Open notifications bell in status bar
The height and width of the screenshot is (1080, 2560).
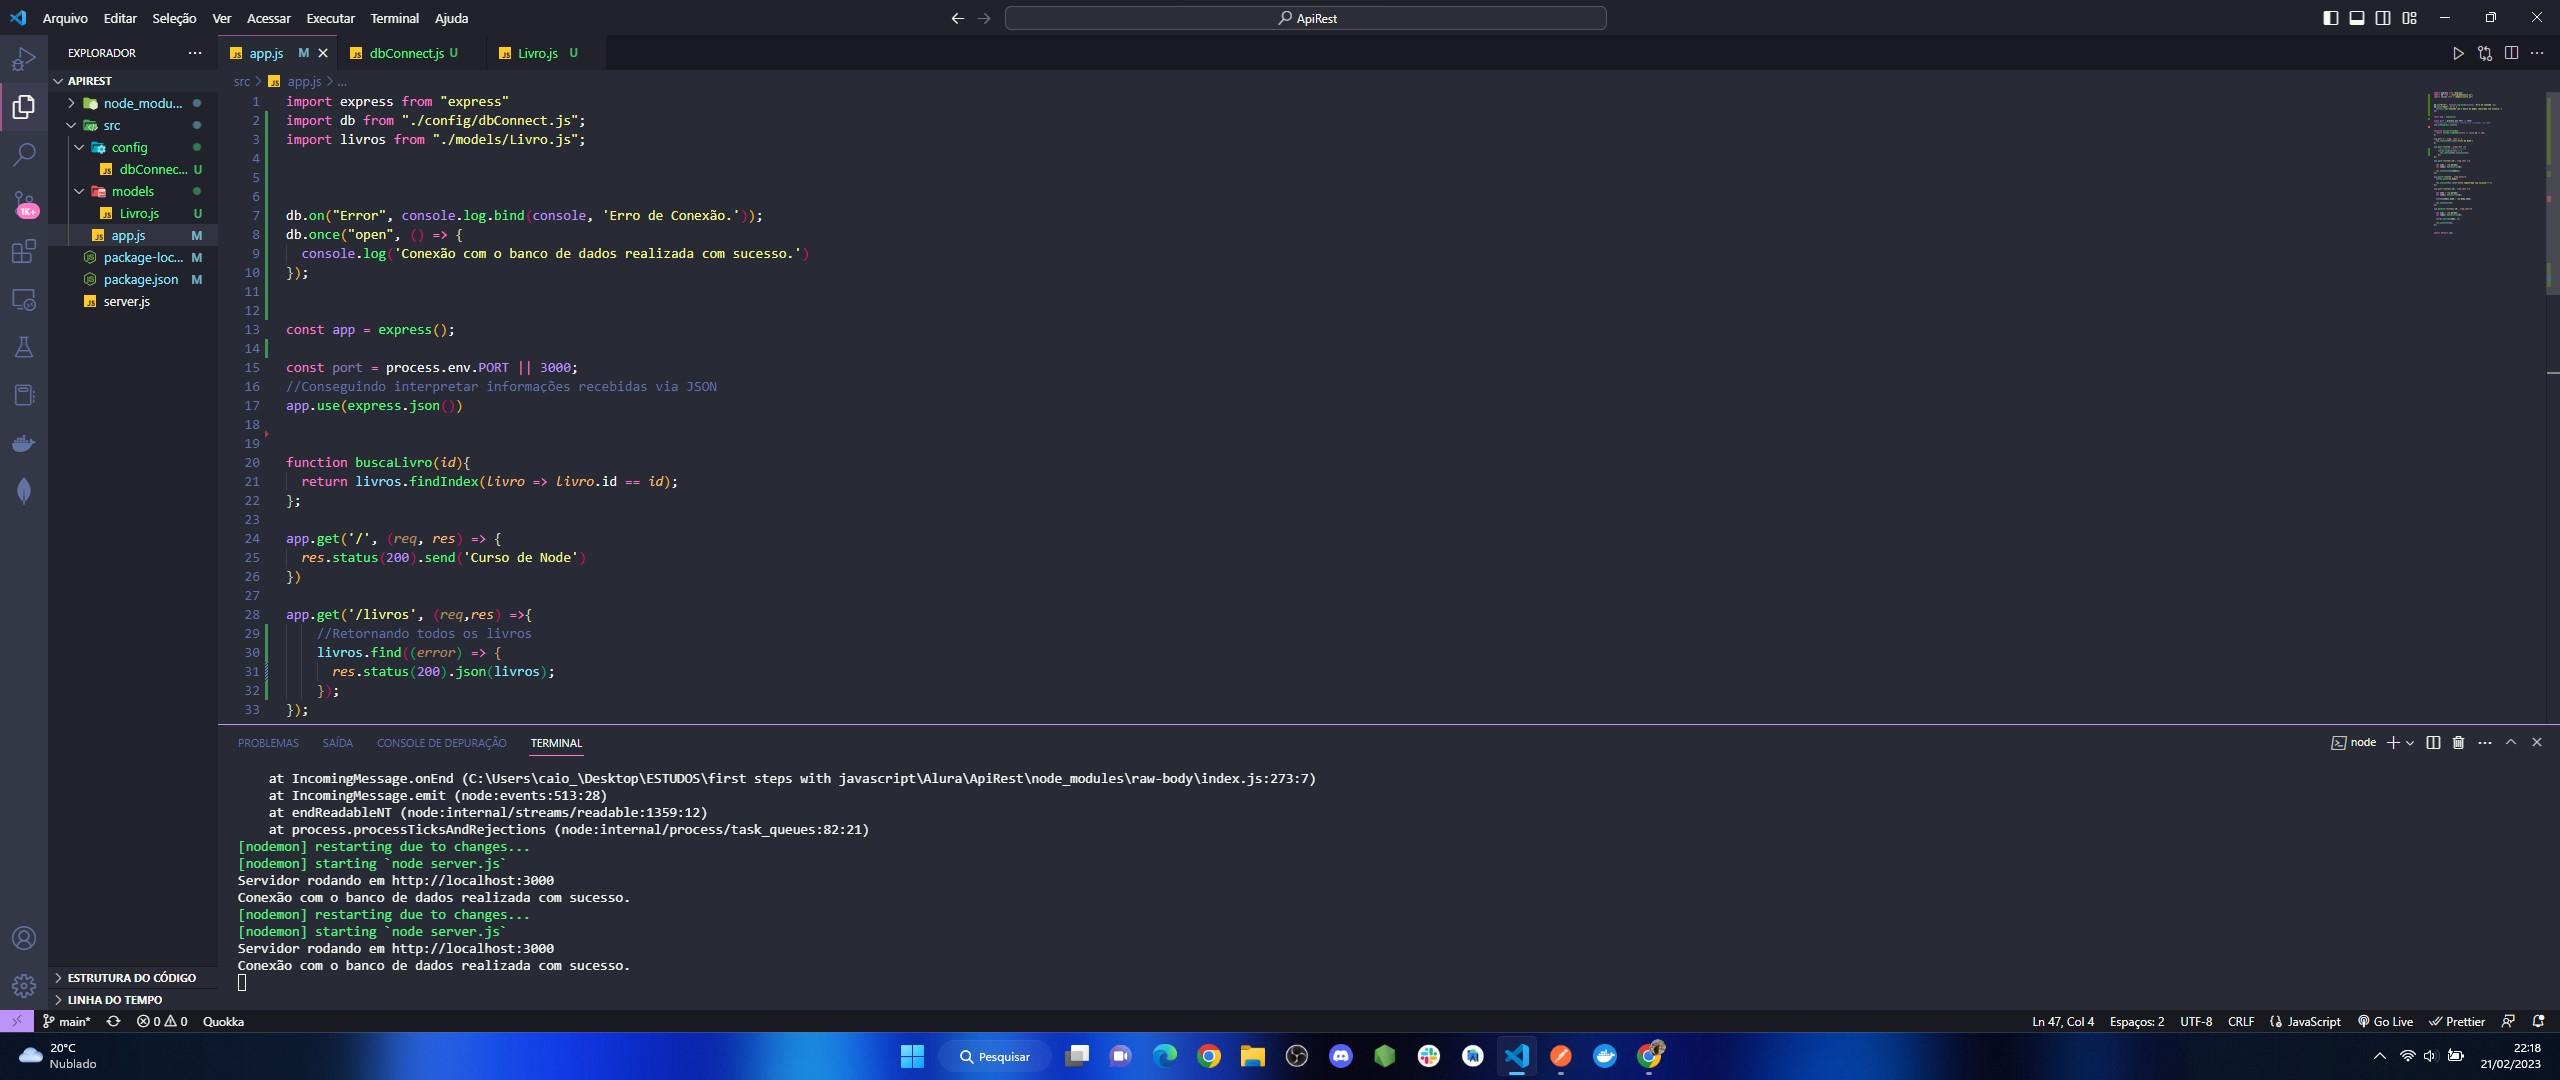[x=2538, y=1021]
